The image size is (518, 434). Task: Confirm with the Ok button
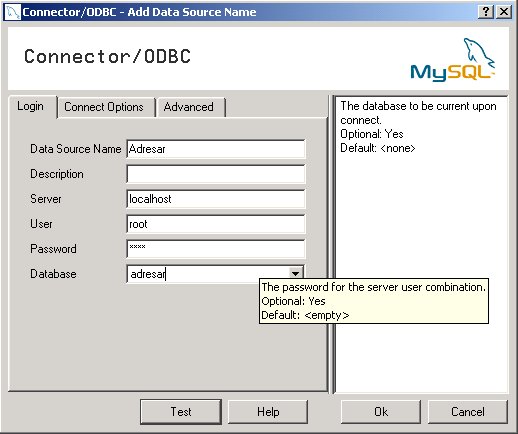point(381,412)
